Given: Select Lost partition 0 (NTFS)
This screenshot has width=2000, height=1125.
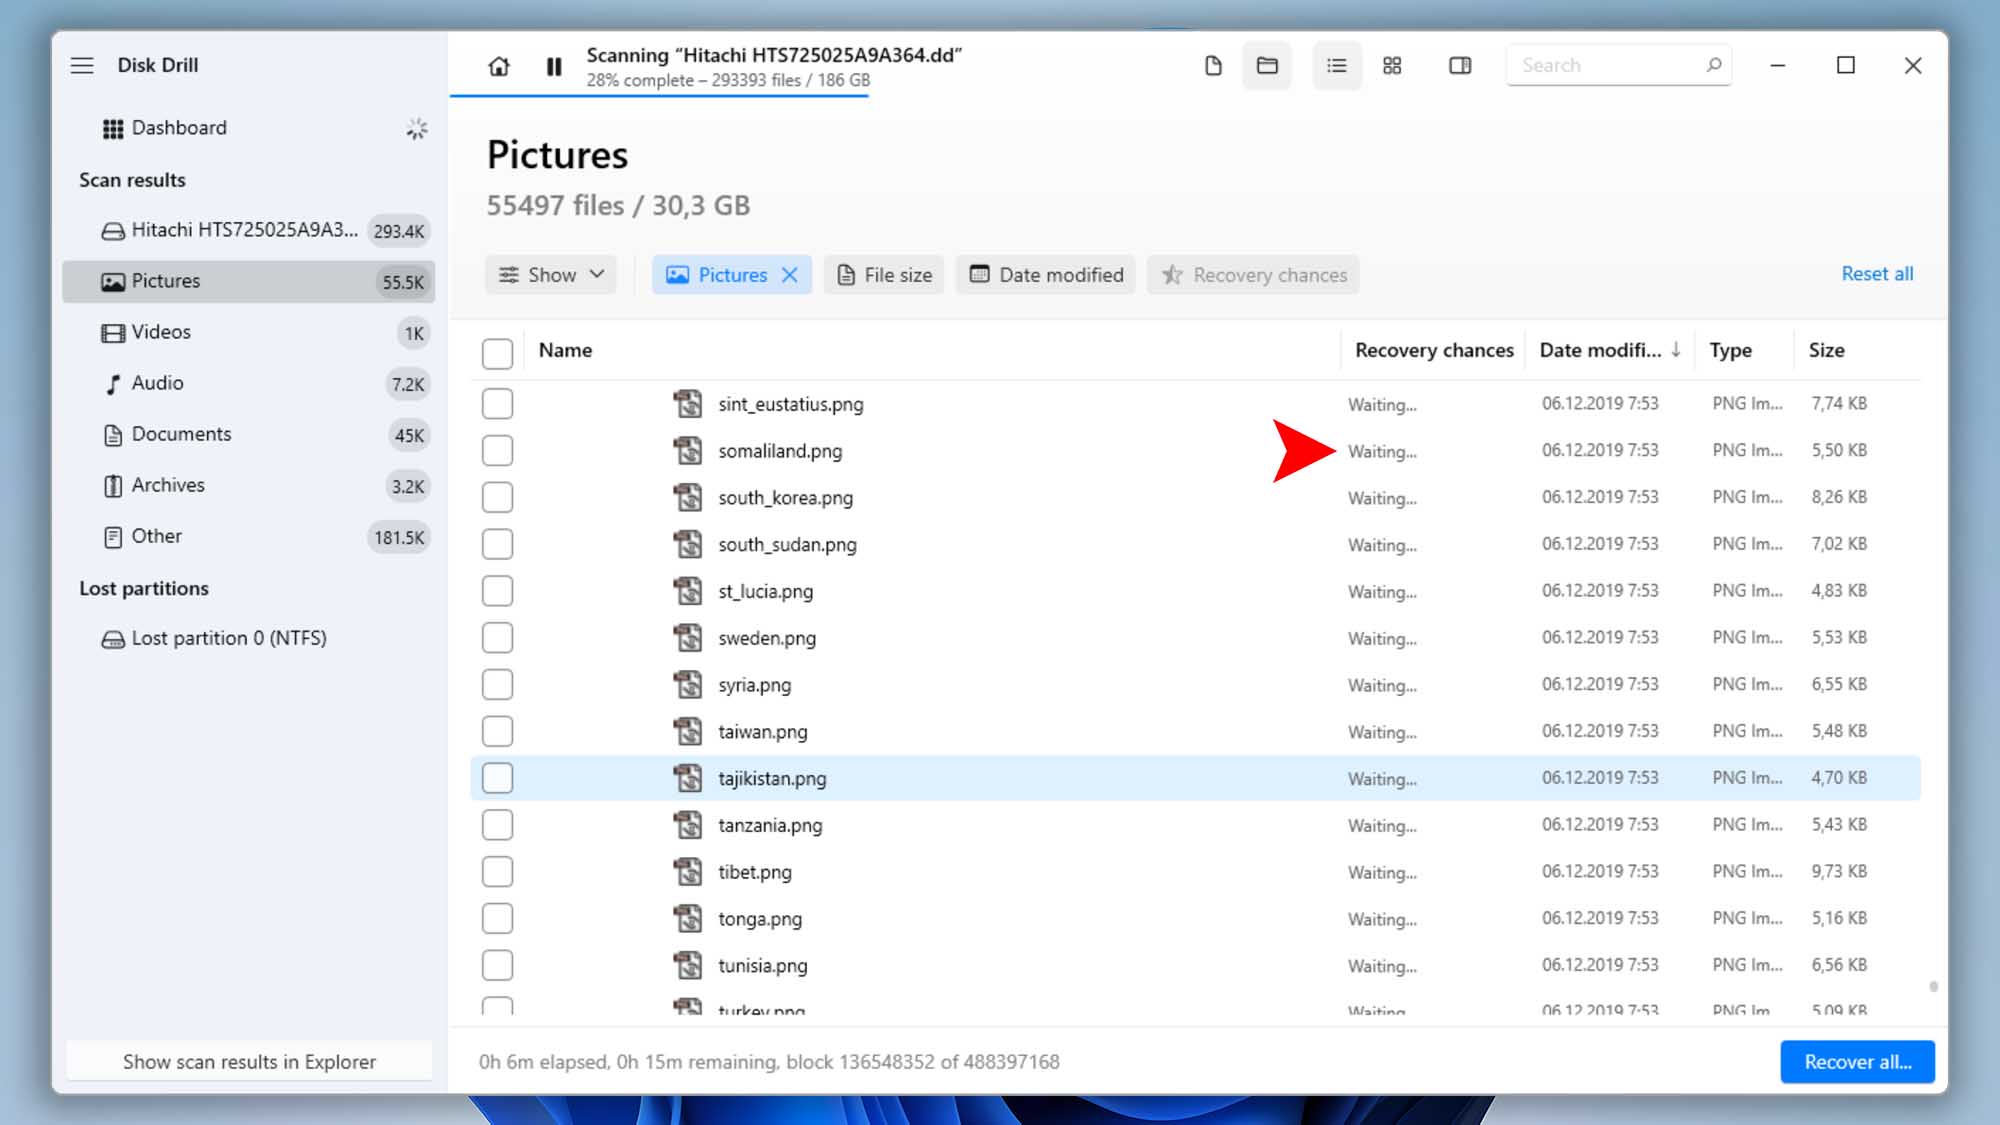Looking at the screenshot, I should point(248,638).
